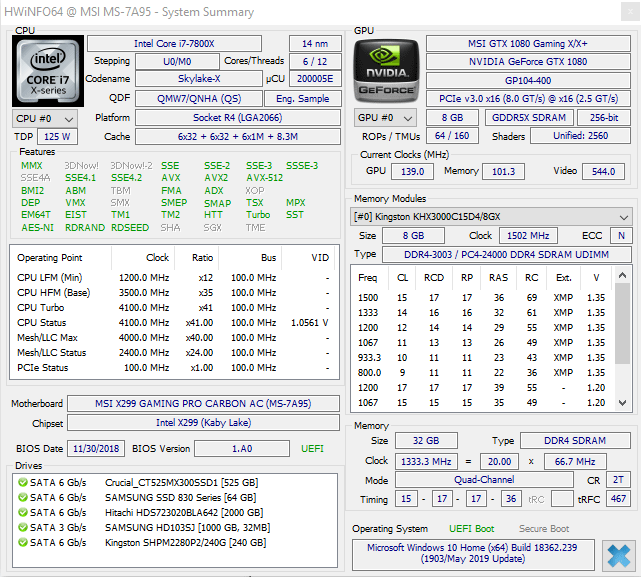Click the tRFC 467 value field
The image size is (641, 577).
pos(618,499)
